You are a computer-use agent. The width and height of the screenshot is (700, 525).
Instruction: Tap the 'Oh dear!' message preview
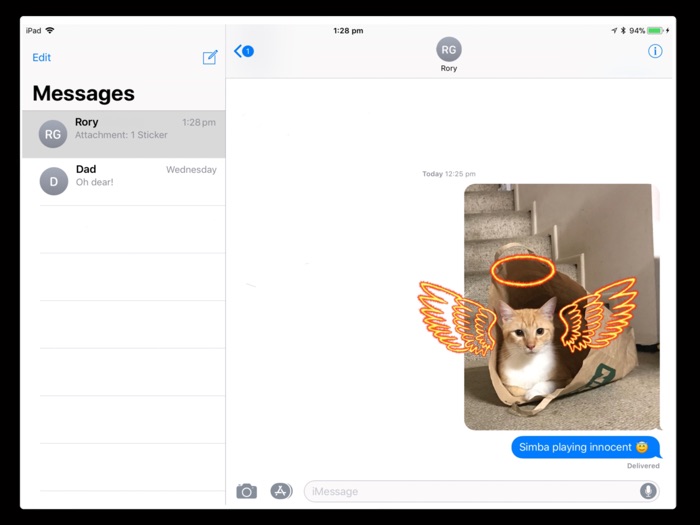pos(95,182)
